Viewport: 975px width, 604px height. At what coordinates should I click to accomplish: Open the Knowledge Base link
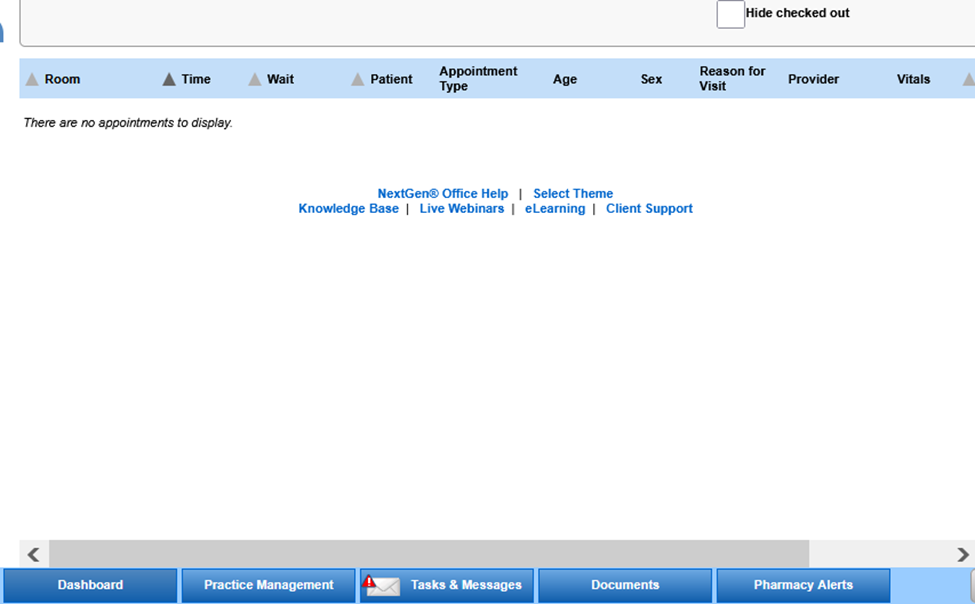[348, 209]
